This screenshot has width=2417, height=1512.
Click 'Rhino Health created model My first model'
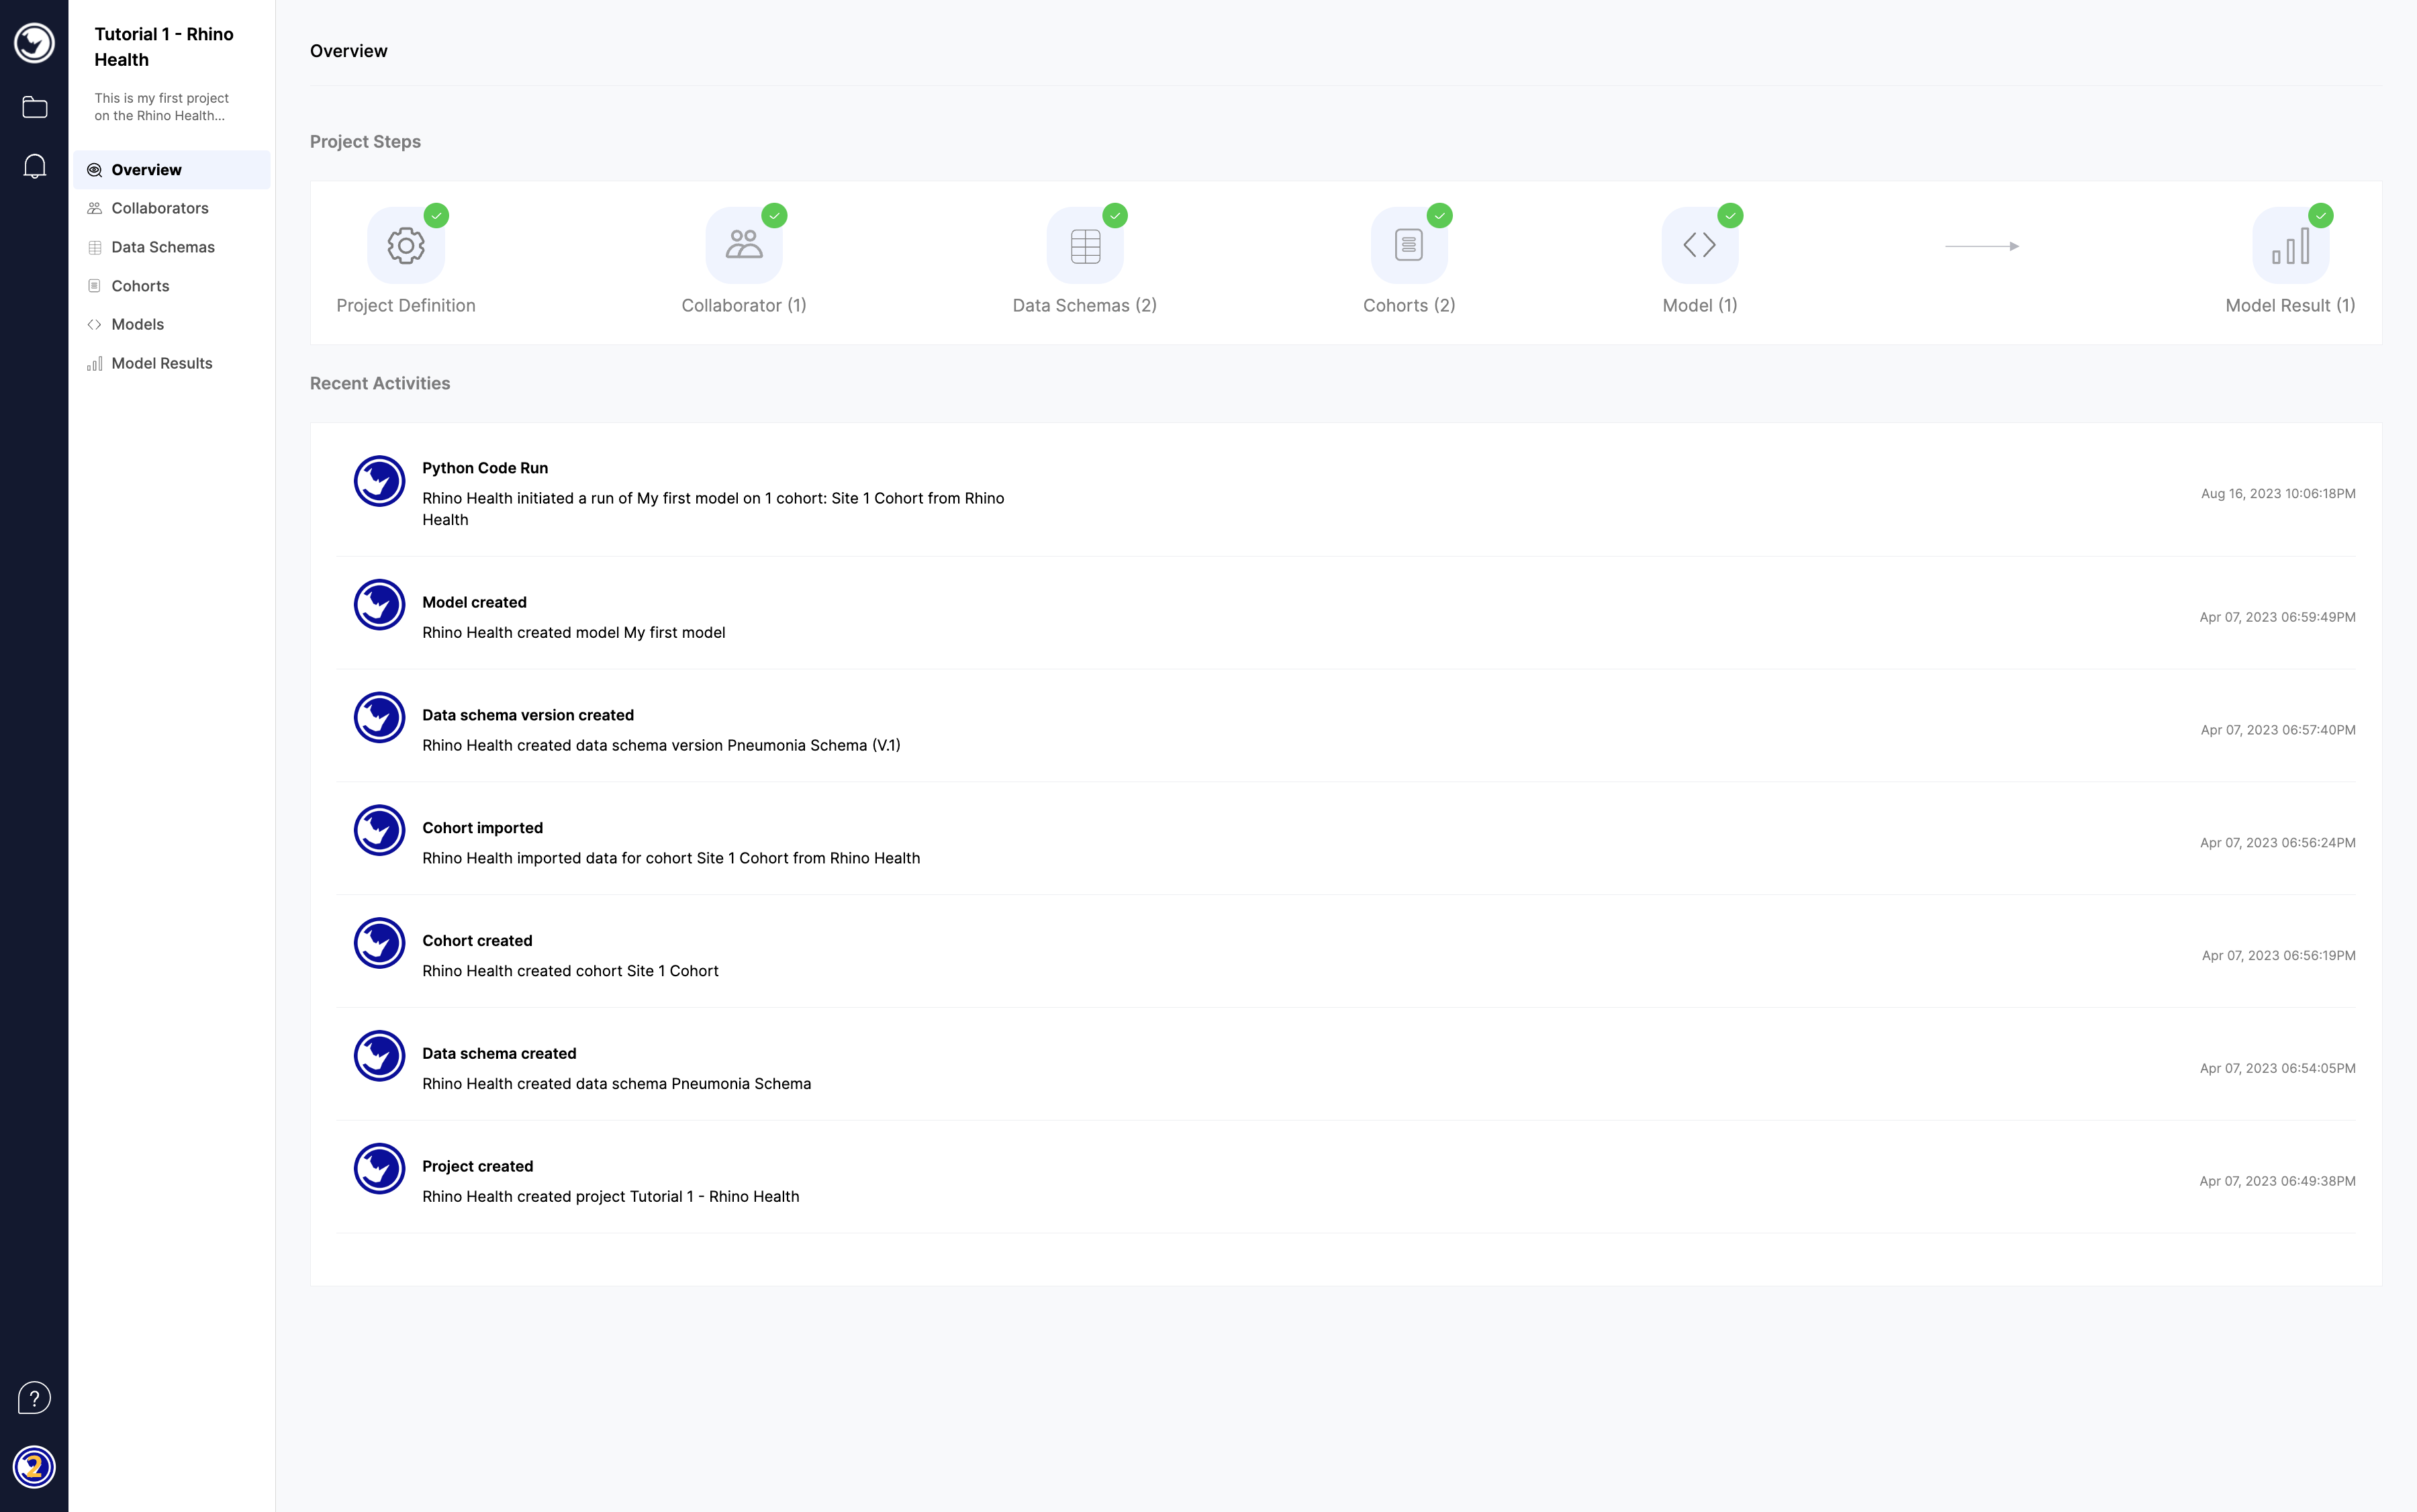(x=574, y=633)
